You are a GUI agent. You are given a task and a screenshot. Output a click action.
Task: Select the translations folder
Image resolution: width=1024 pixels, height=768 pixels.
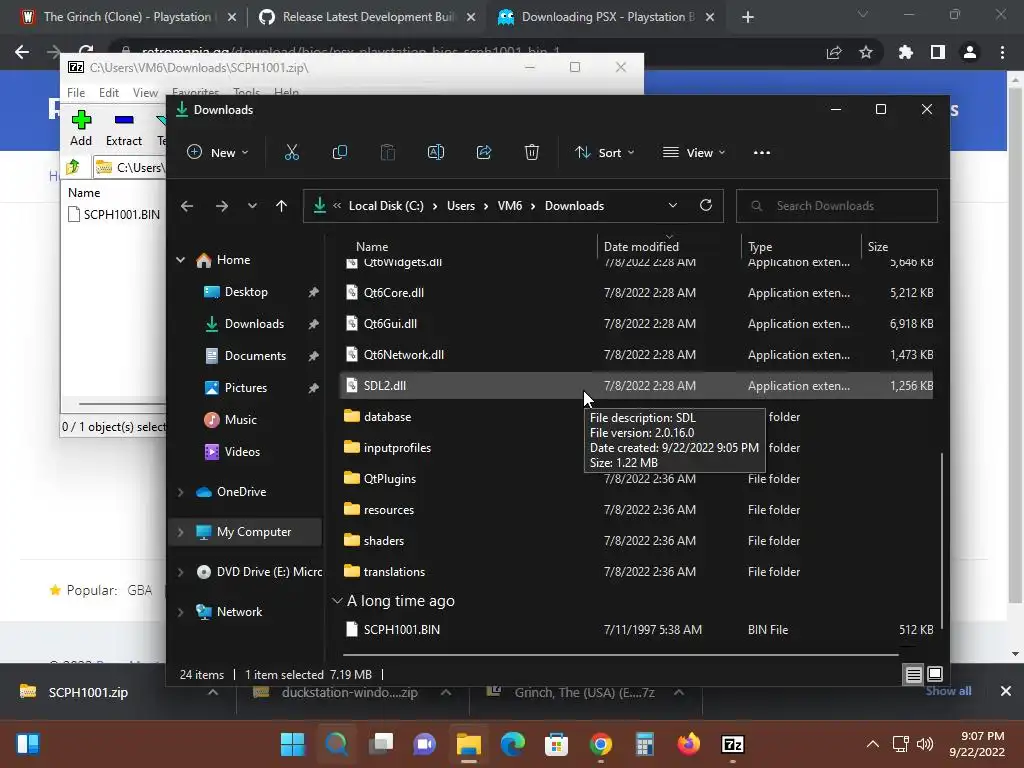[x=637, y=571]
